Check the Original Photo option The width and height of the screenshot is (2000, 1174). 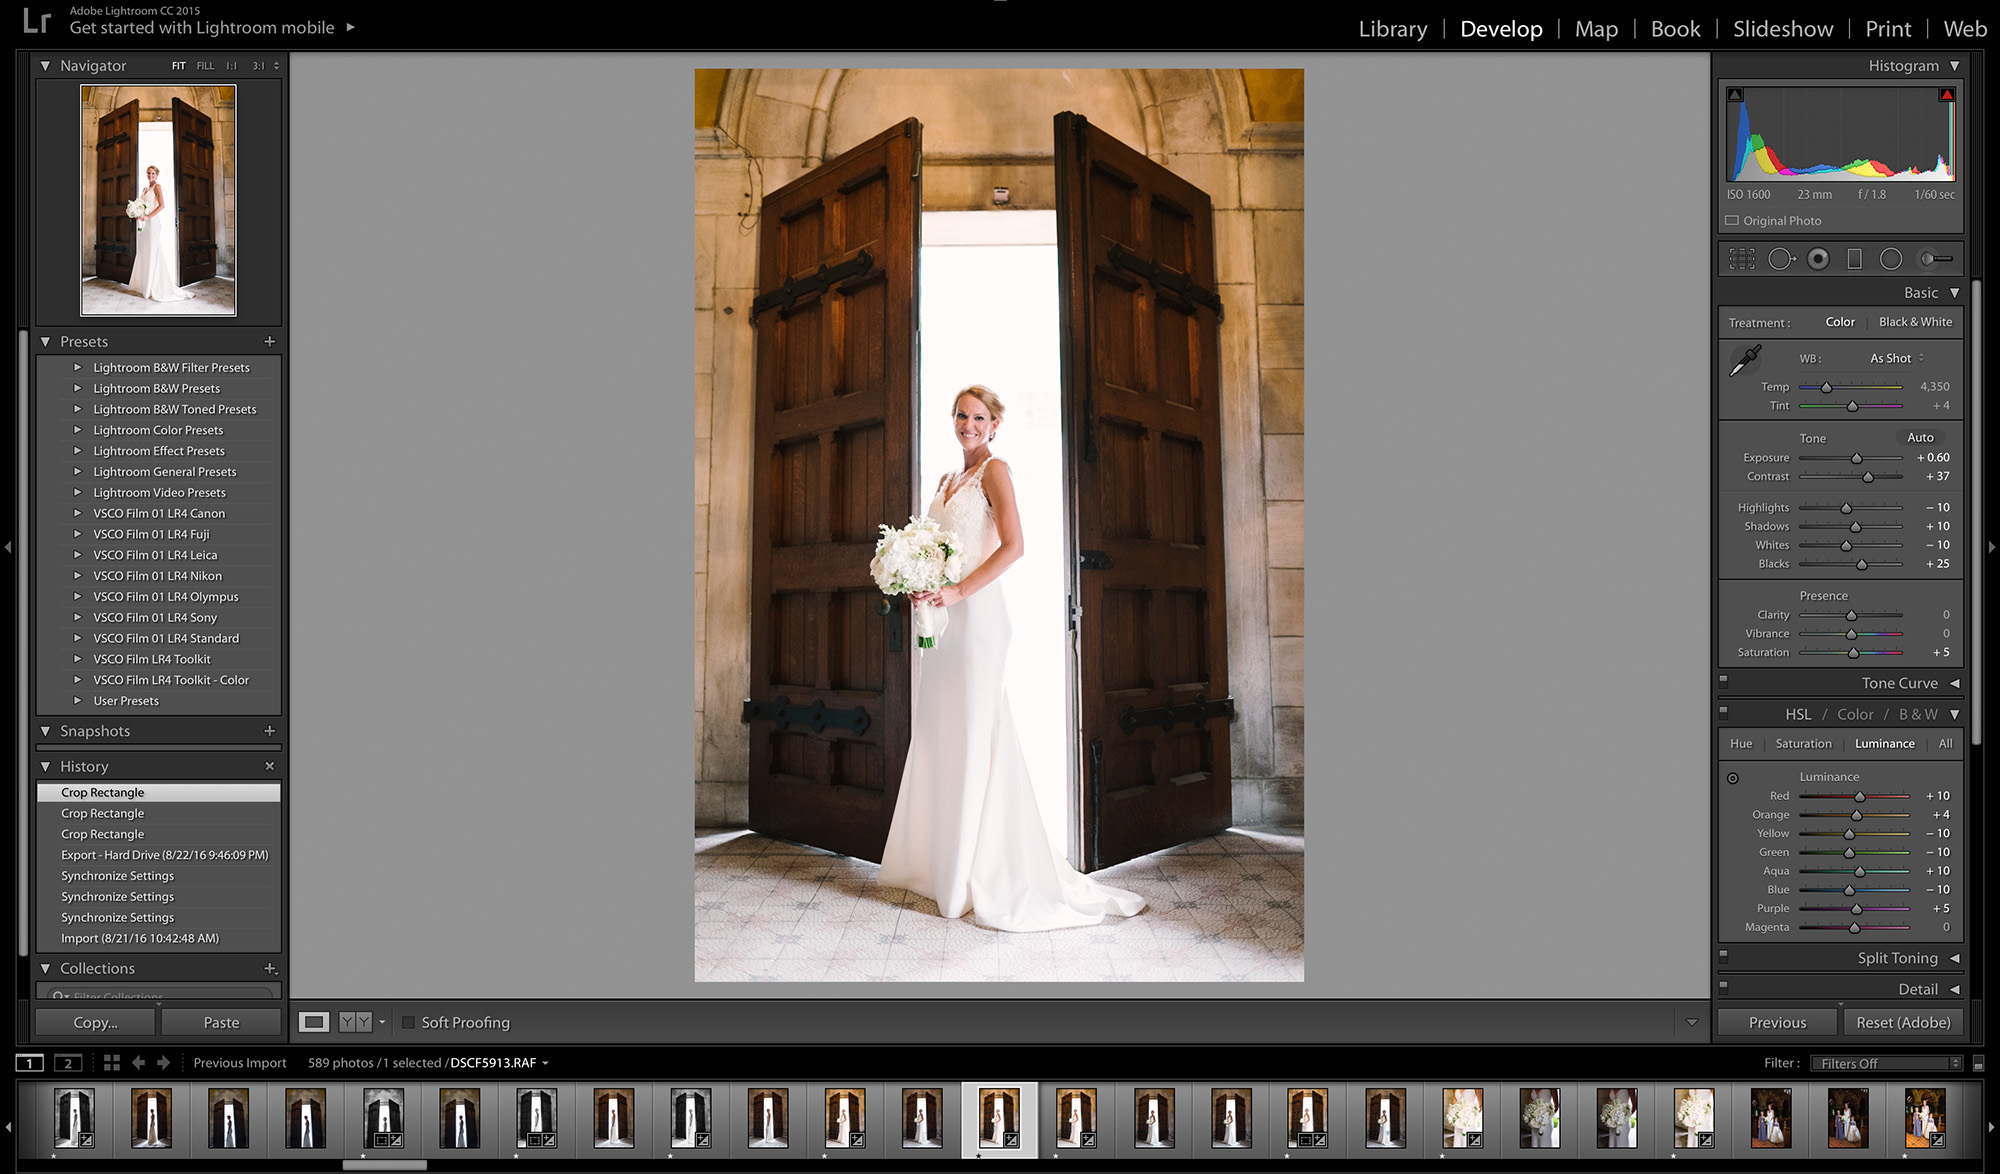click(1732, 221)
